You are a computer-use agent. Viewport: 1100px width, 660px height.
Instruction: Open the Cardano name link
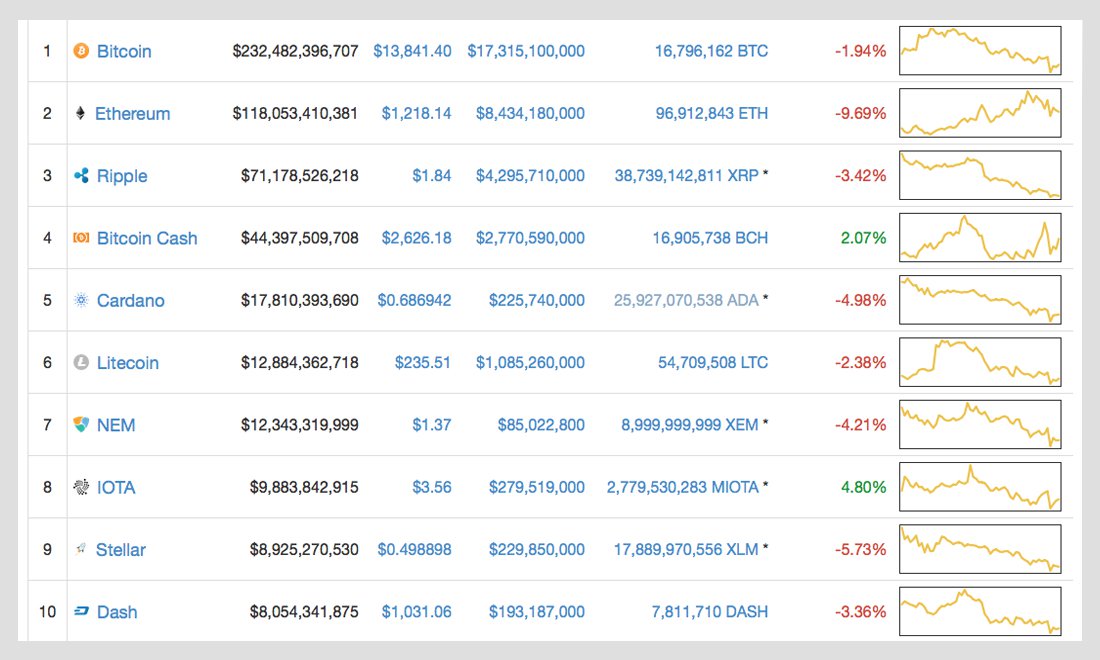coord(130,301)
